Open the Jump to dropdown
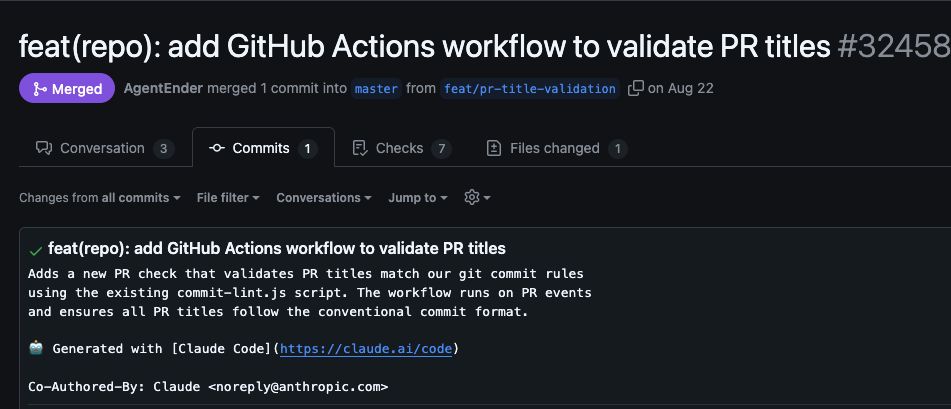Screen dimensions: 951x409 click(x=417, y=197)
